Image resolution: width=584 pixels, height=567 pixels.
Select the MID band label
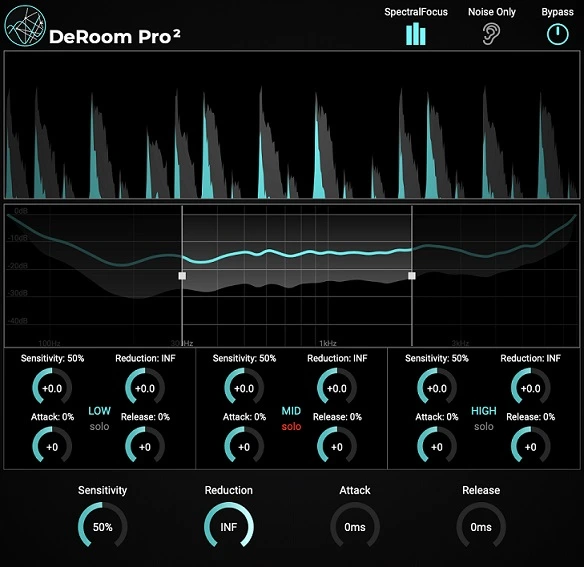pos(291,411)
